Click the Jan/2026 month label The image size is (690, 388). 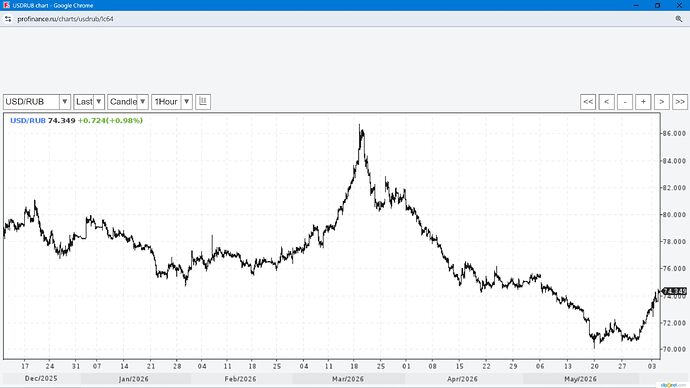(134, 379)
